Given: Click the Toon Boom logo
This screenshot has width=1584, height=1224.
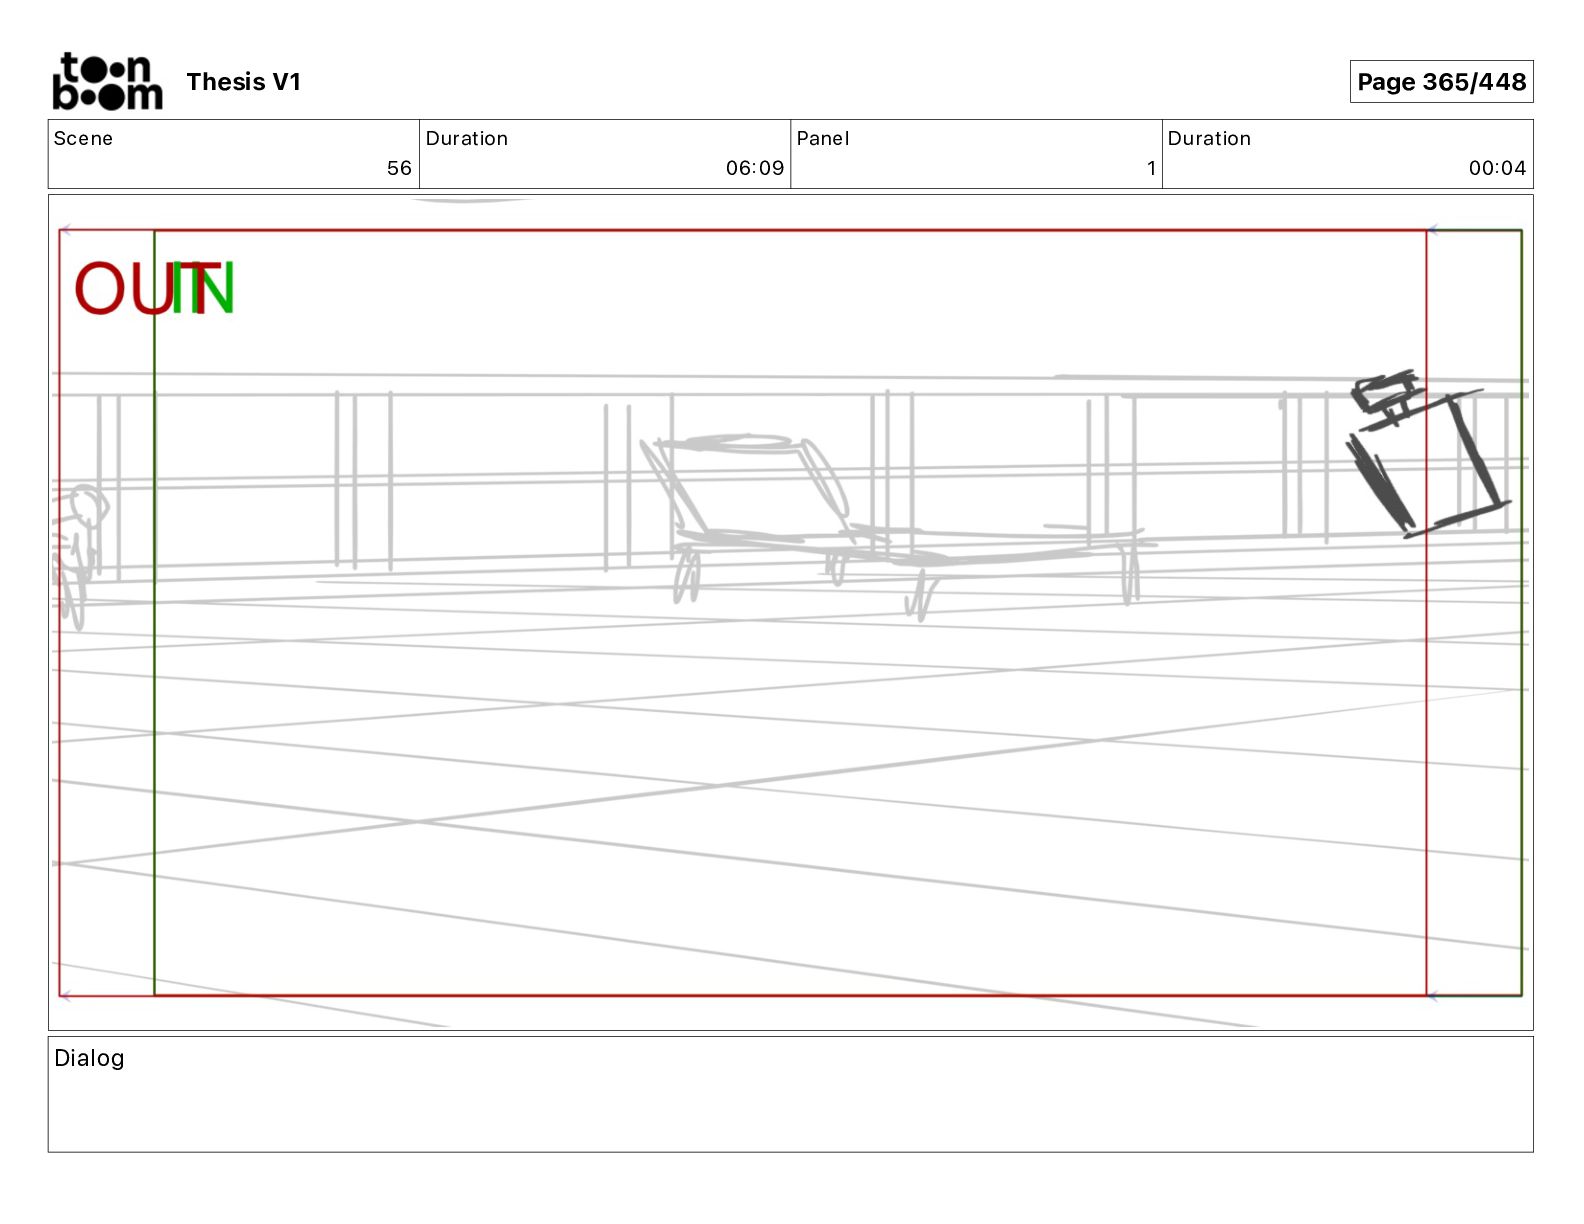Looking at the screenshot, I should tap(107, 81).
